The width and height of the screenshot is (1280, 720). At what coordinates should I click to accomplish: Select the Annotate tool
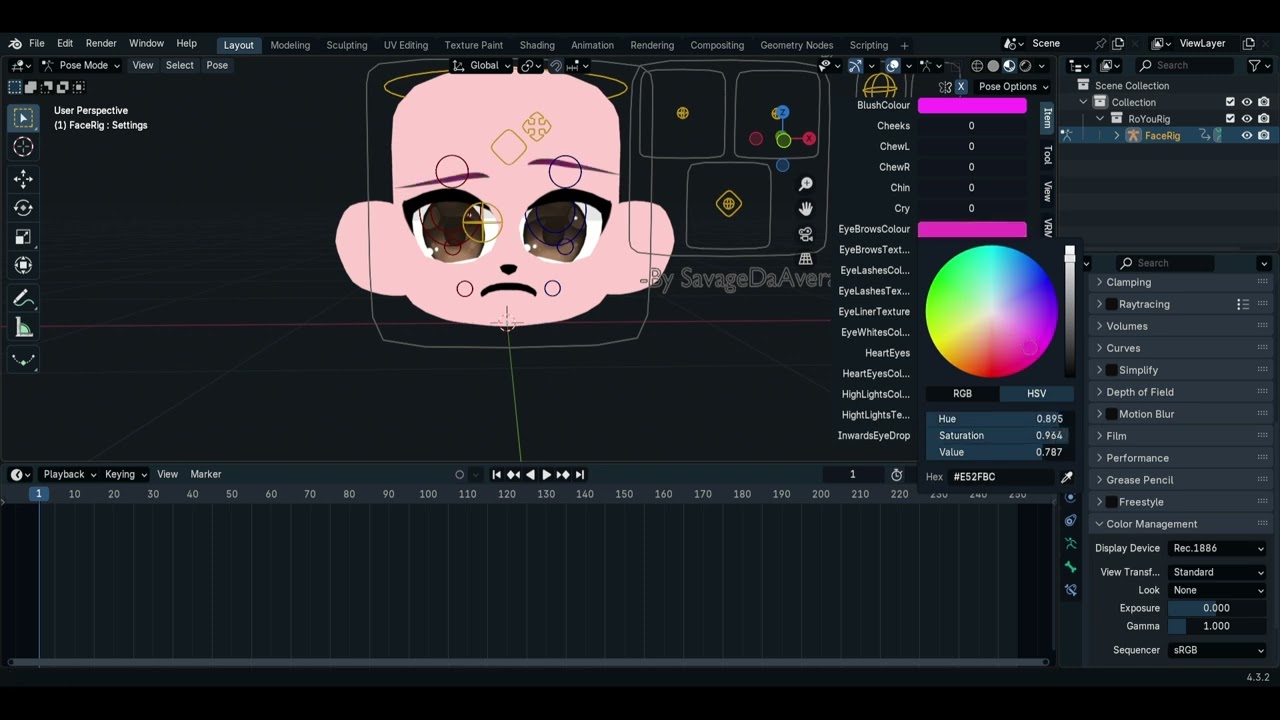pyautogui.click(x=23, y=297)
